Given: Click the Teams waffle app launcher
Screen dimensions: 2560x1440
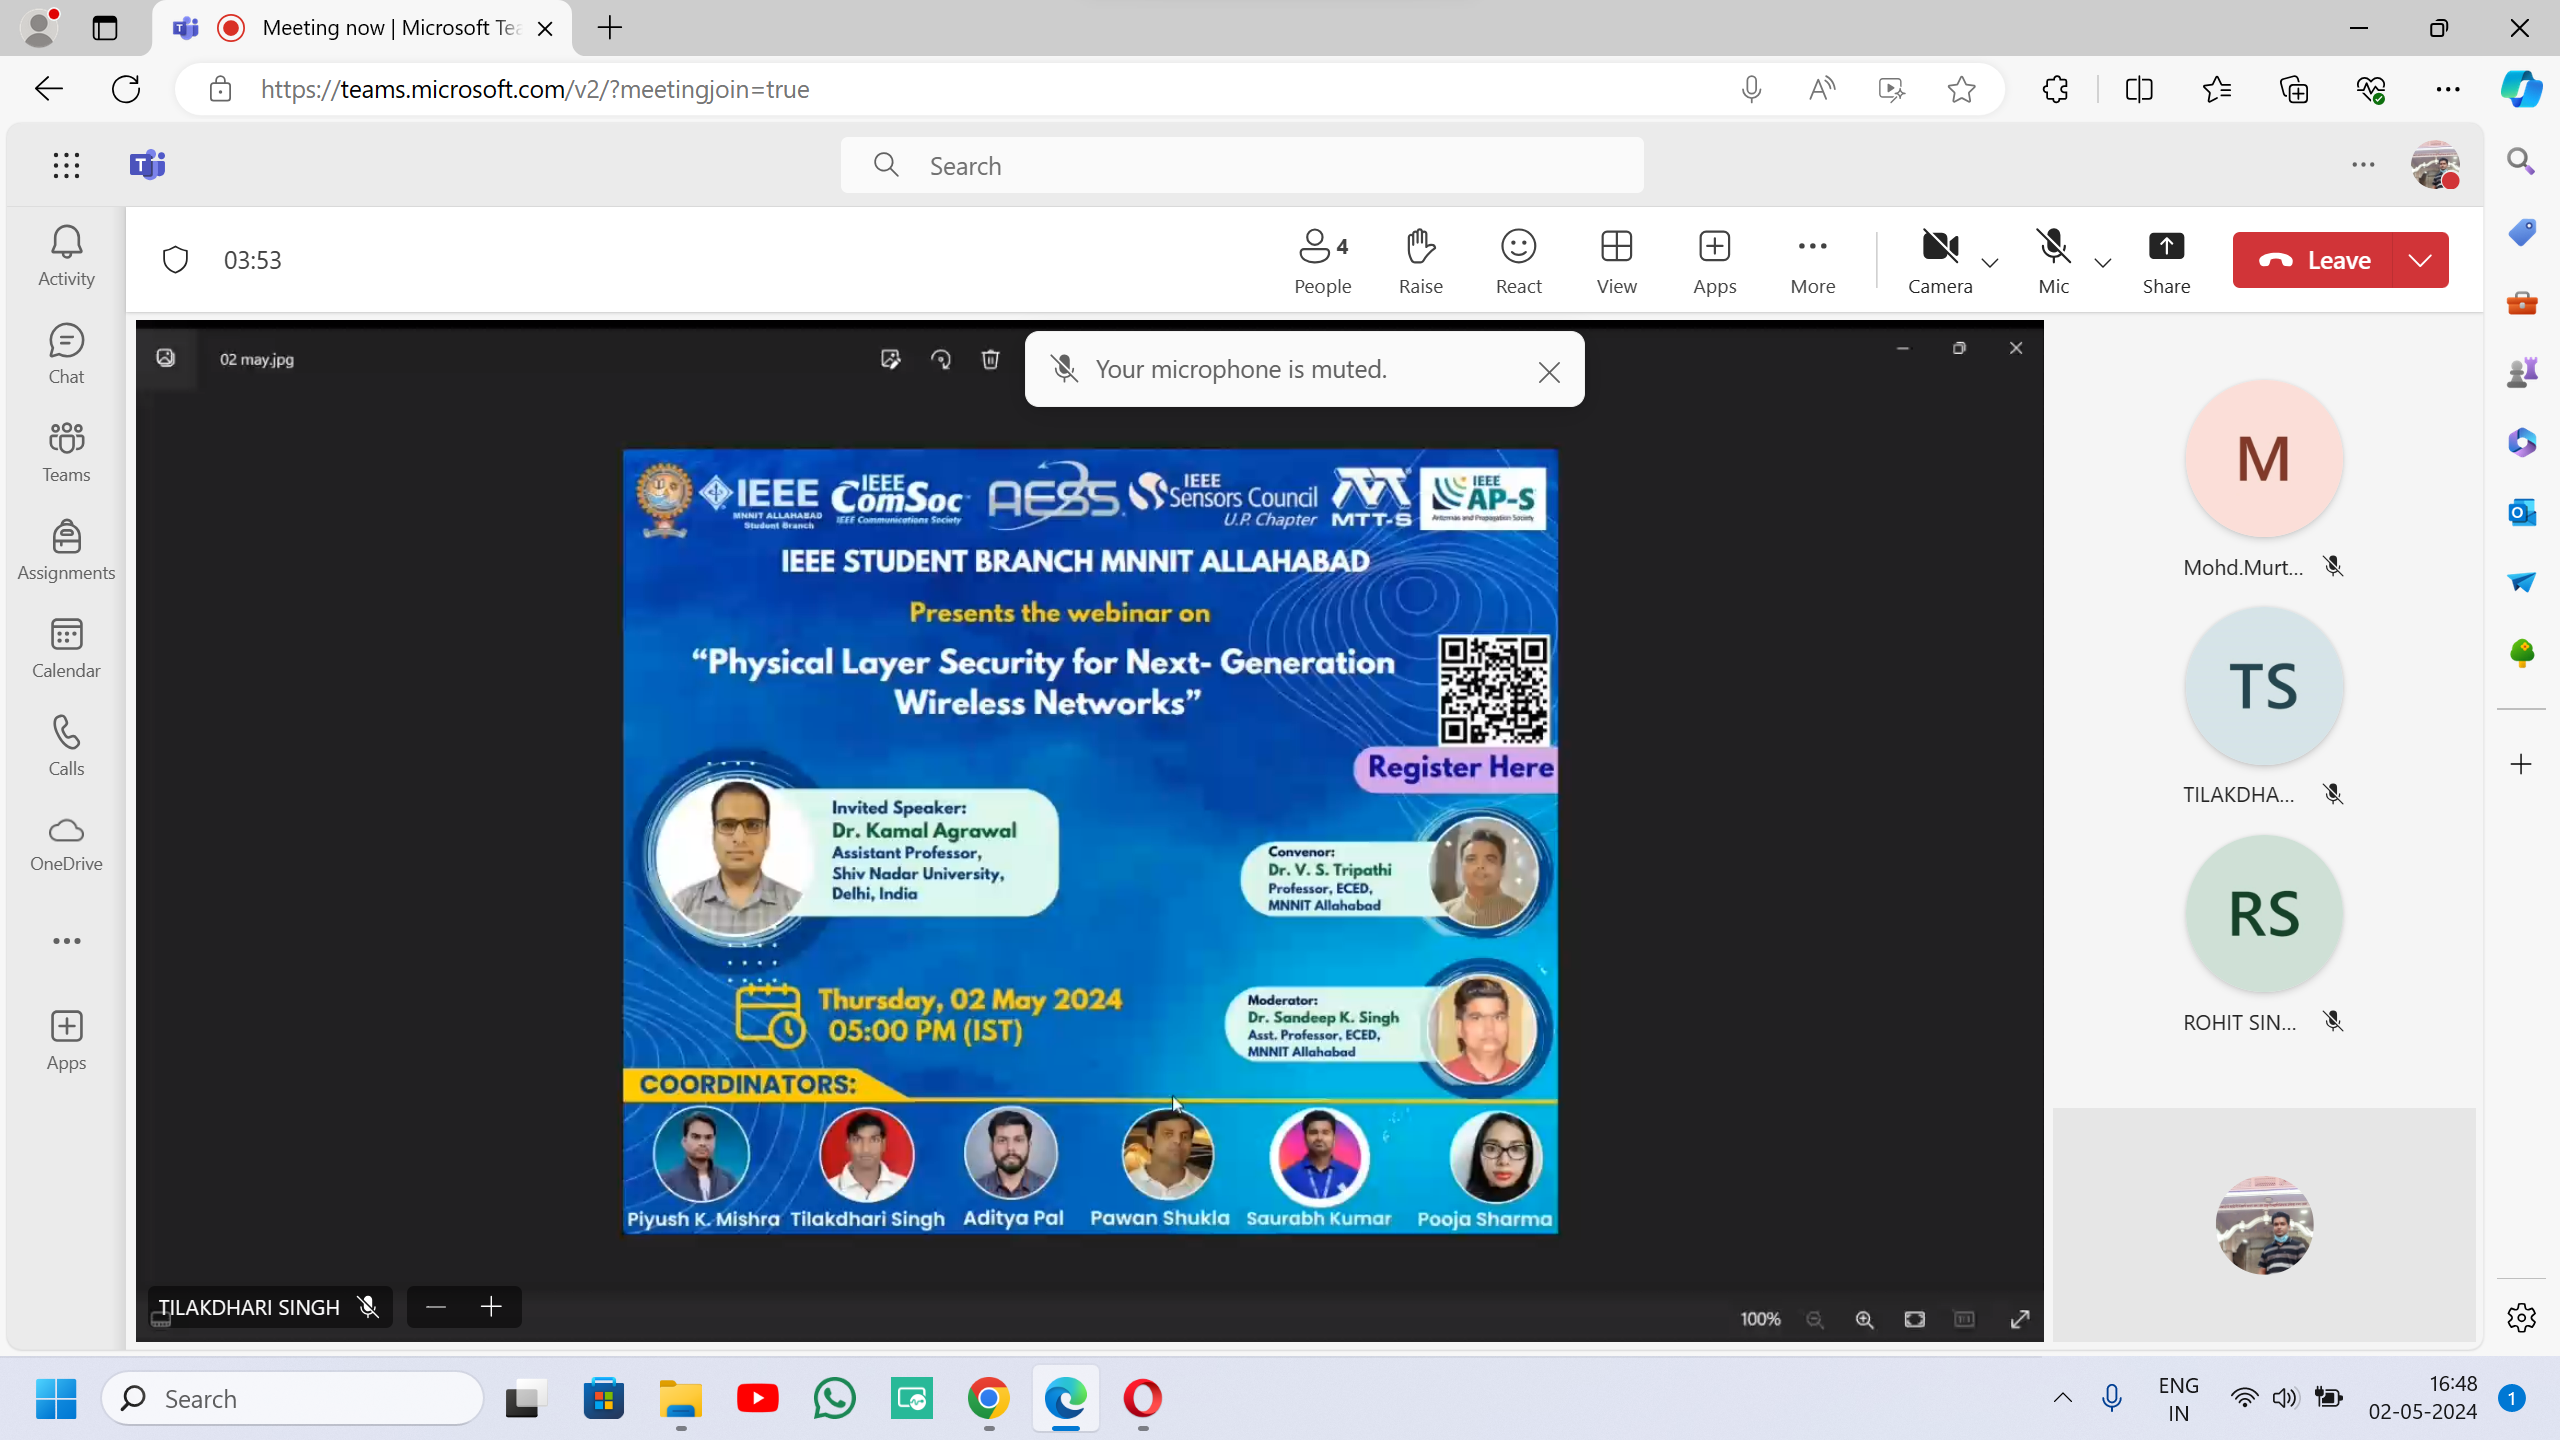Looking at the screenshot, I should coord(66,165).
